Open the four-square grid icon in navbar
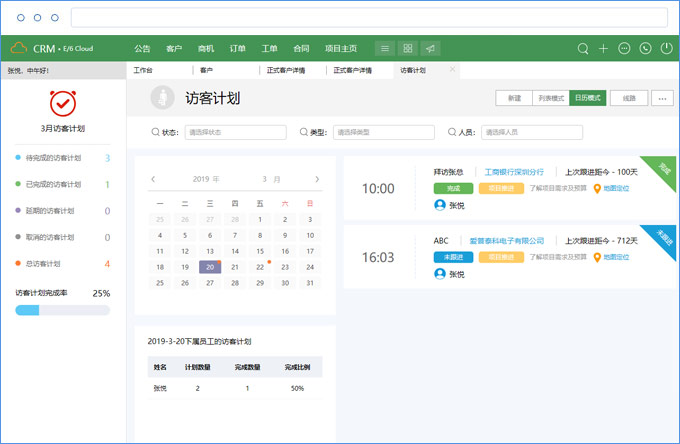This screenshot has height=444, width=680. pos(407,48)
